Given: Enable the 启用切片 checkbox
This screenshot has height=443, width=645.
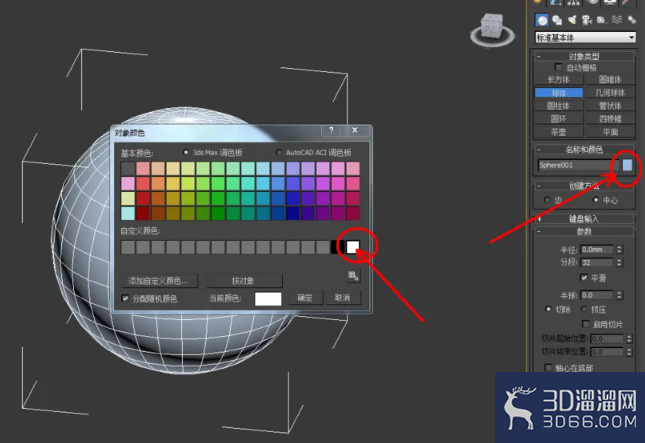Looking at the screenshot, I should (586, 324).
